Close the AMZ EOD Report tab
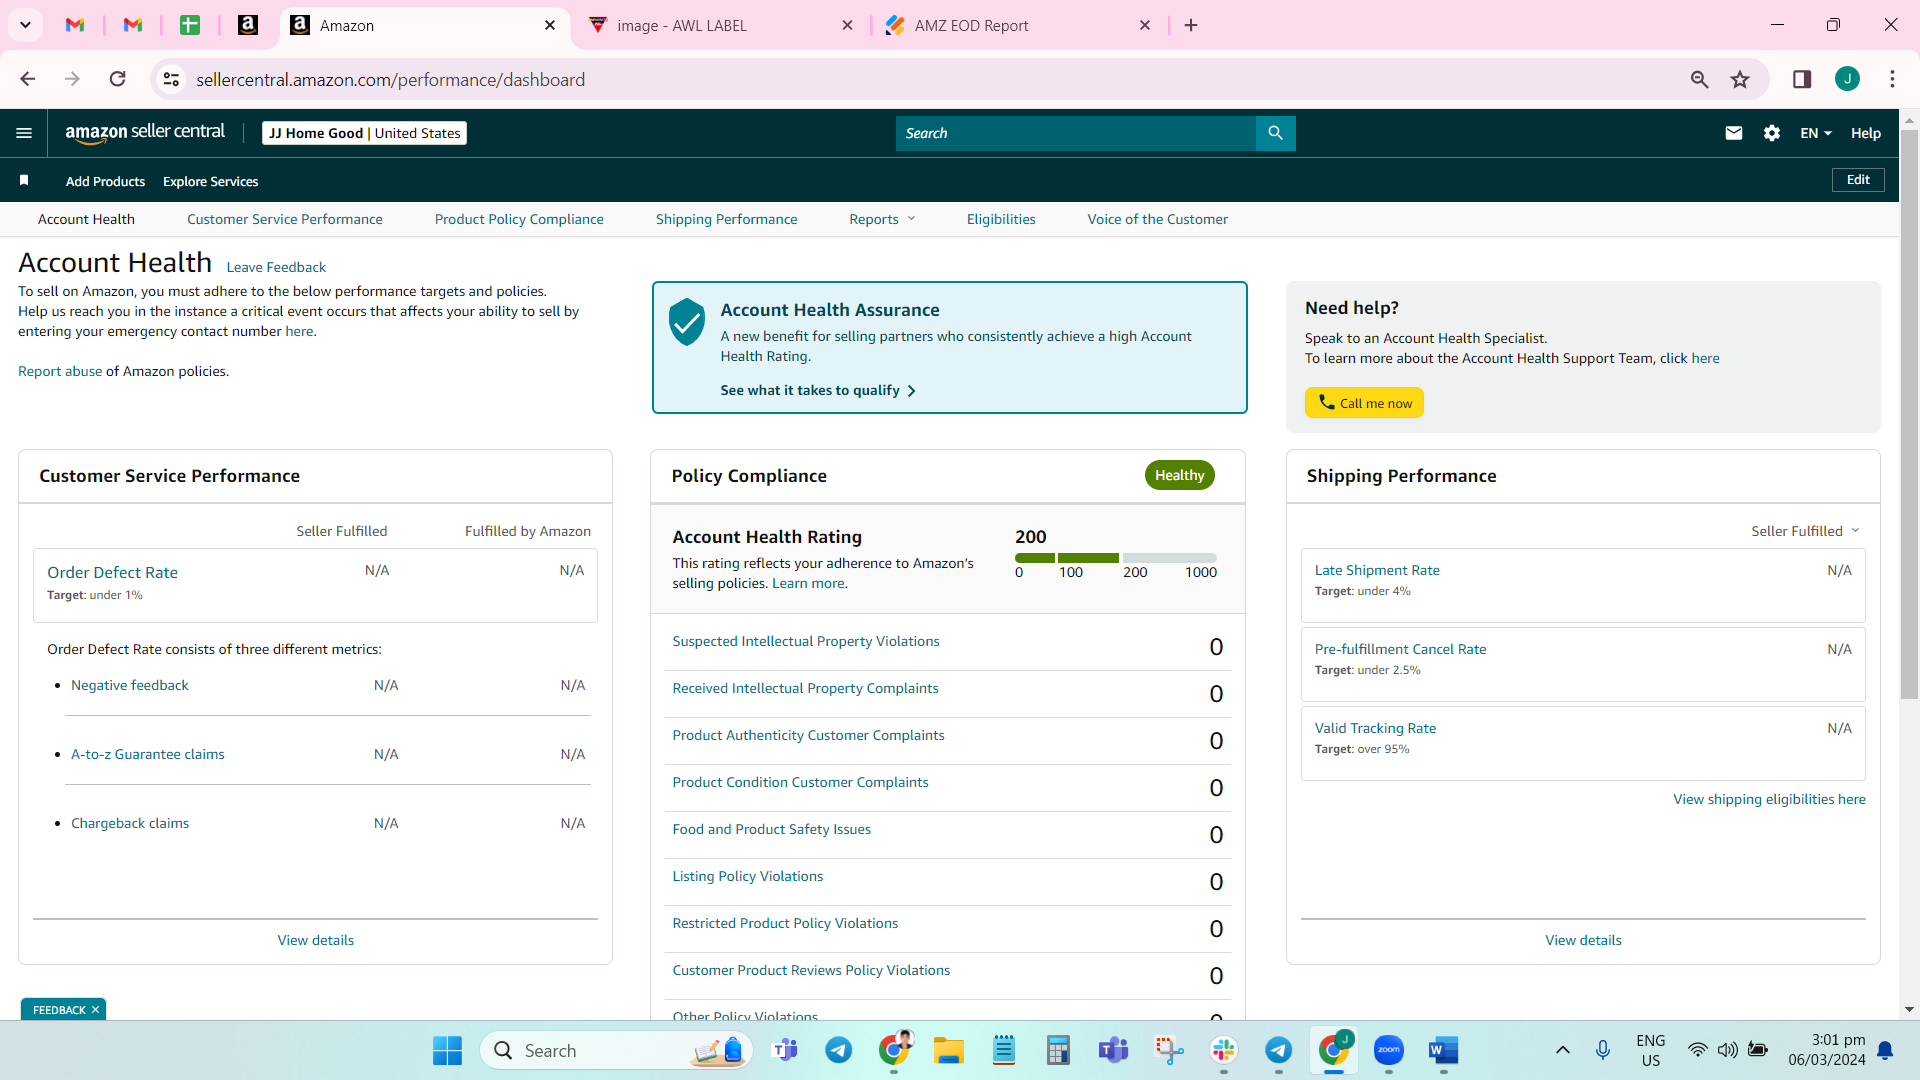1920x1080 pixels. point(1145,25)
